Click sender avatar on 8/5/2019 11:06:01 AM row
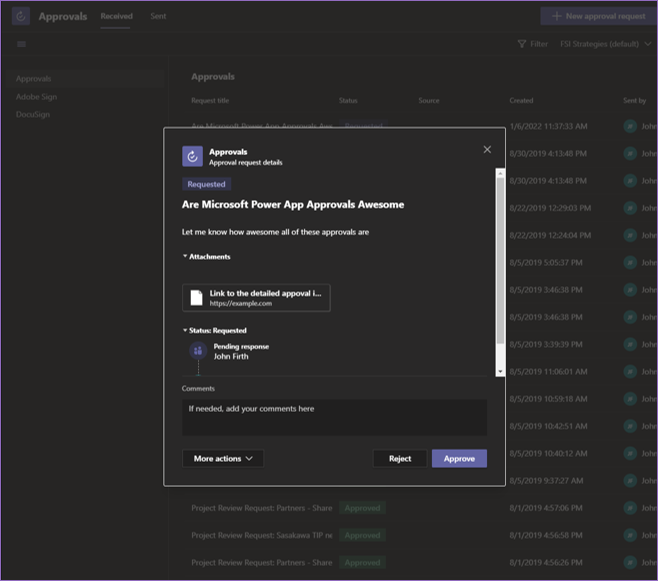Screen dimensions: 658x581 click(x=630, y=372)
